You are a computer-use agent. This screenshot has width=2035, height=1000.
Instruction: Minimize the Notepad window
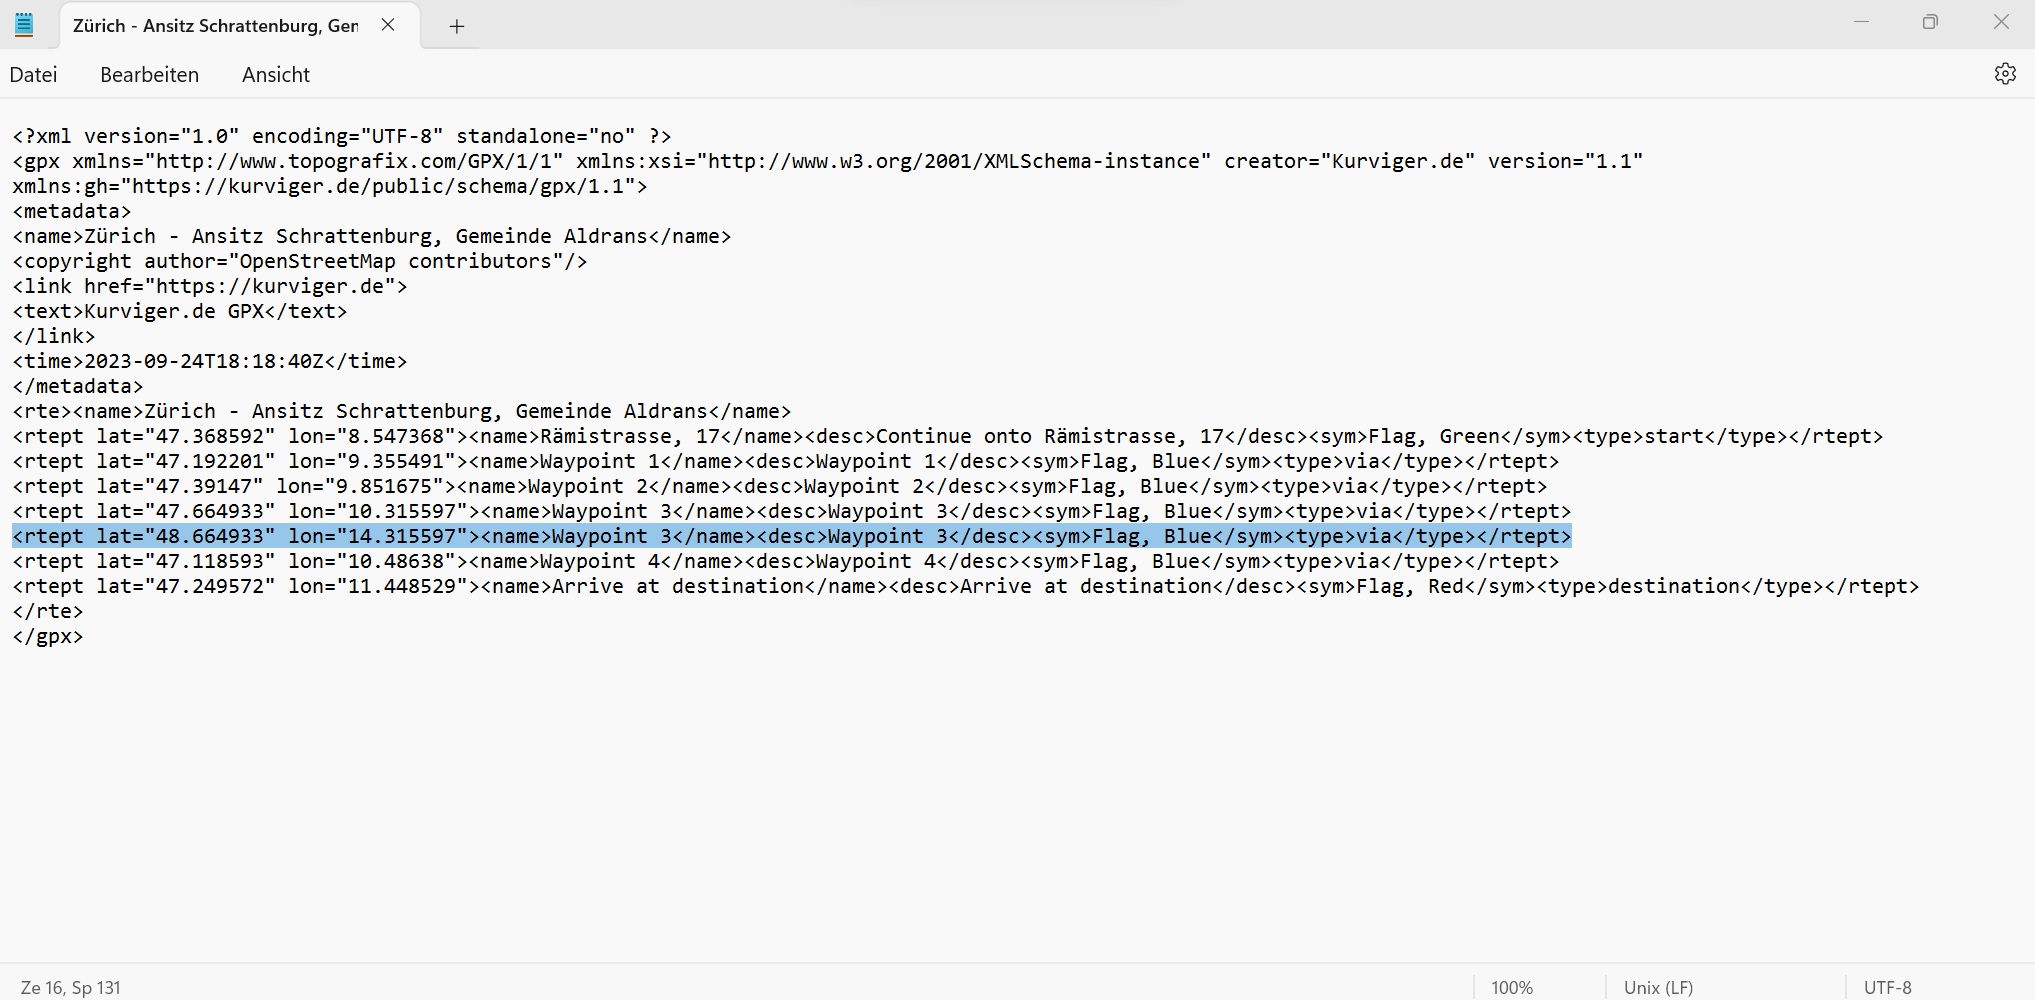click(1861, 22)
